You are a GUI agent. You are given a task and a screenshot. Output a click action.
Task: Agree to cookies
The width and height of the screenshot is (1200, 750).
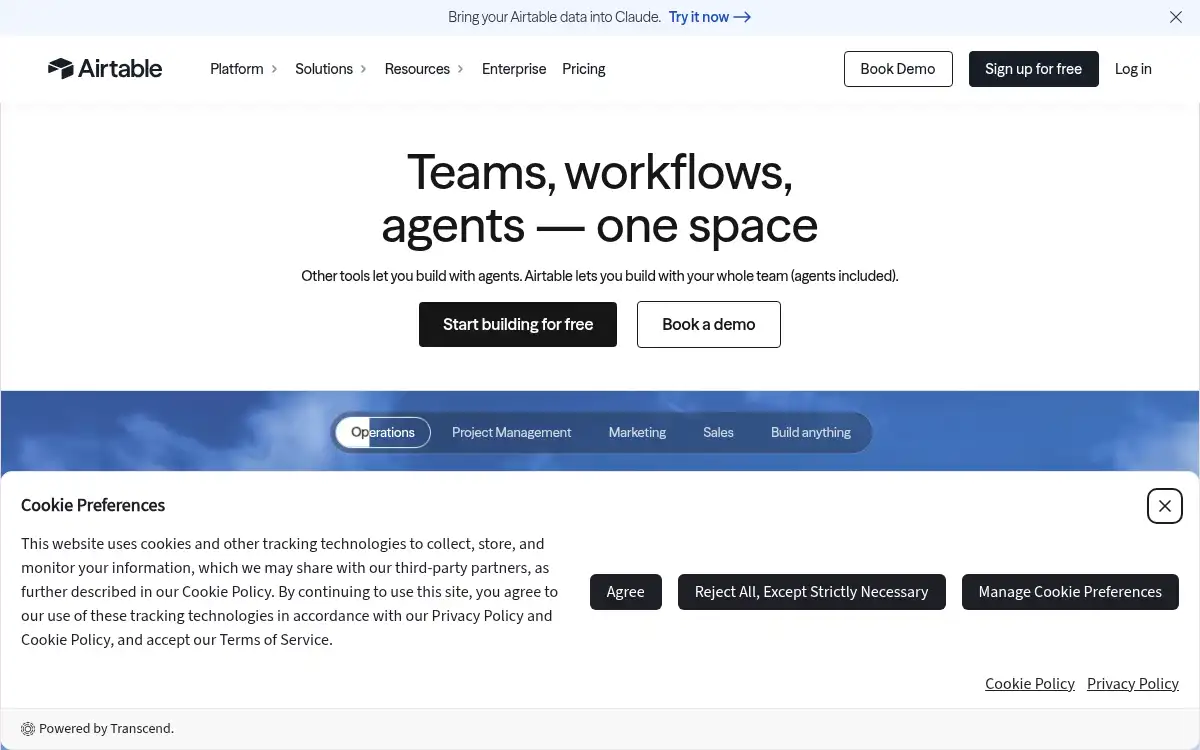(625, 592)
